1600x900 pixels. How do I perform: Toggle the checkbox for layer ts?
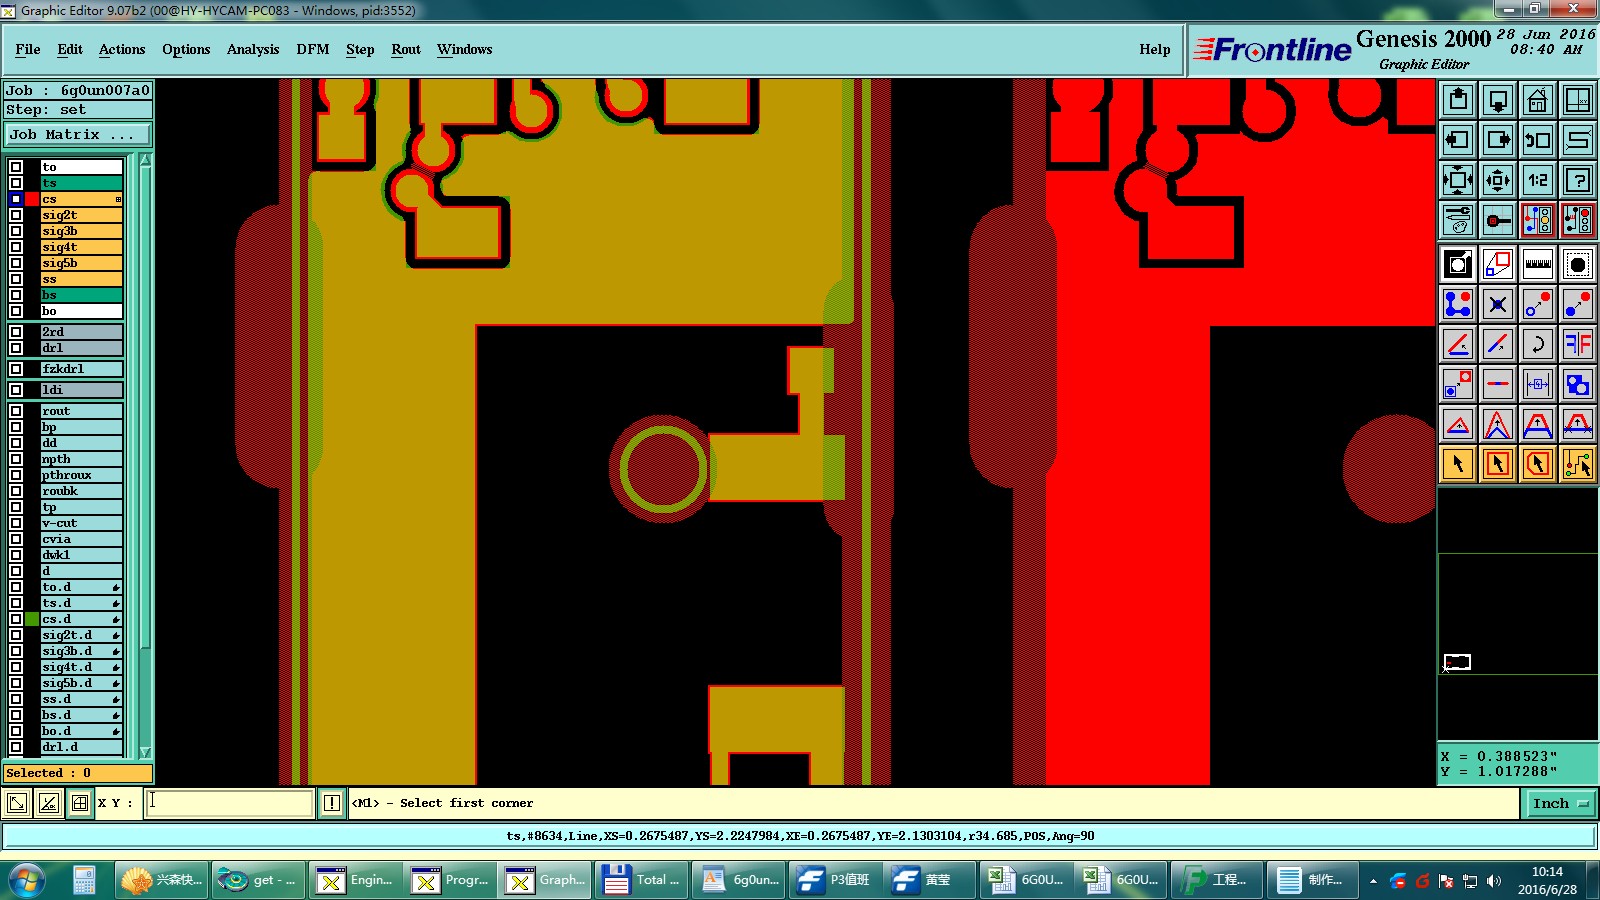(16, 183)
